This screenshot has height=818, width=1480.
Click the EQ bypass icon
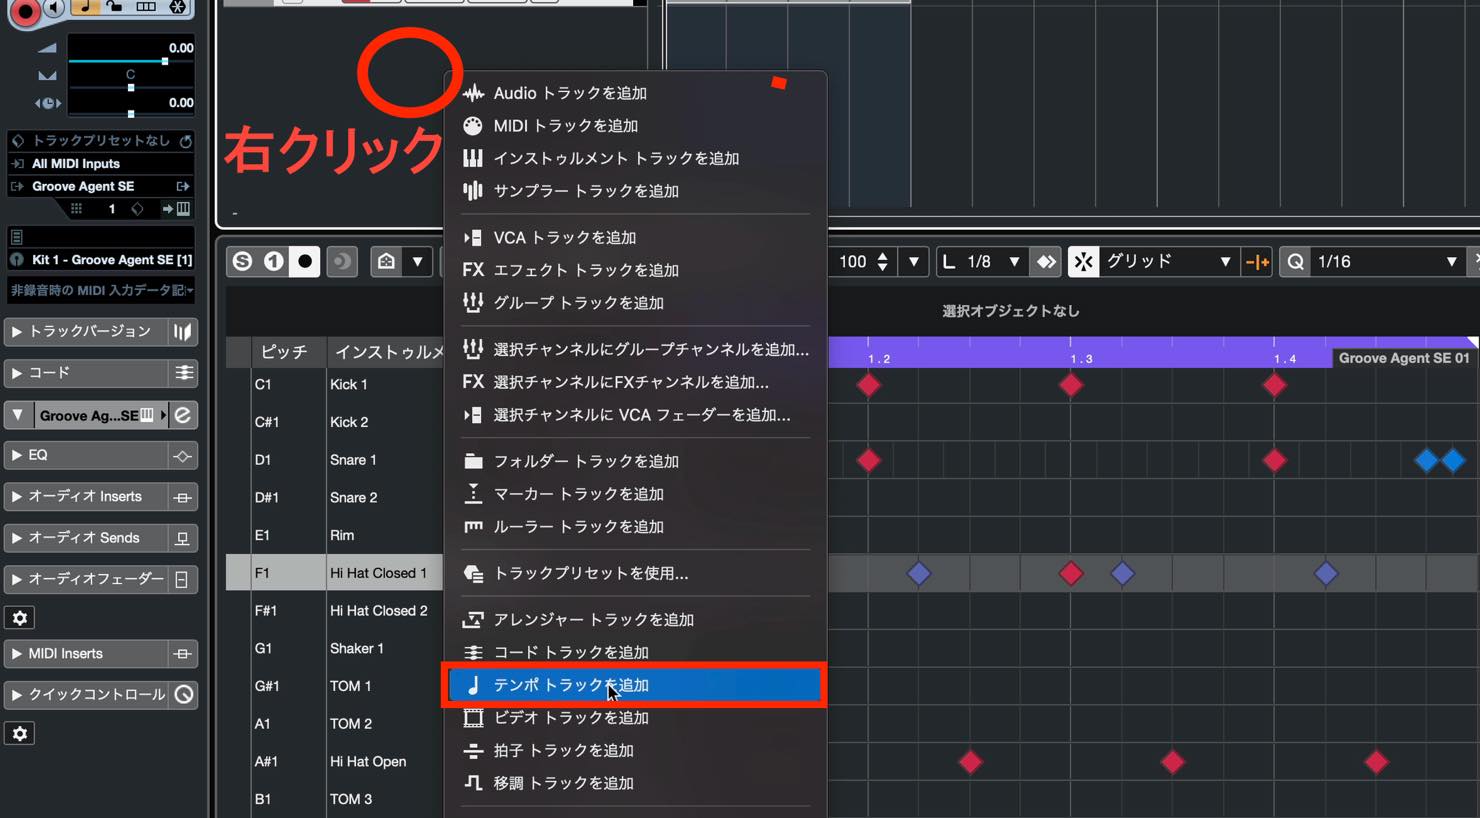tap(183, 456)
